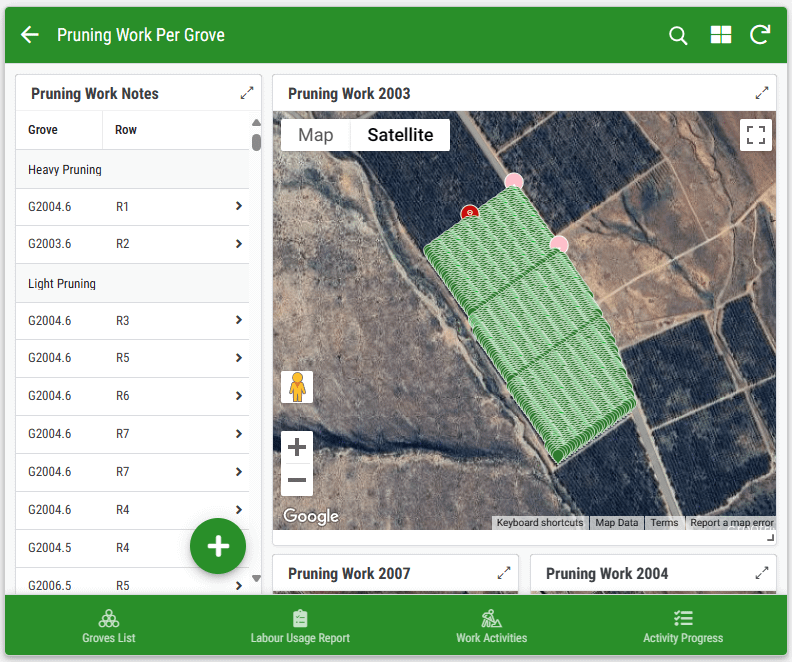
Task: Click Report a map error link
Action: (731, 523)
